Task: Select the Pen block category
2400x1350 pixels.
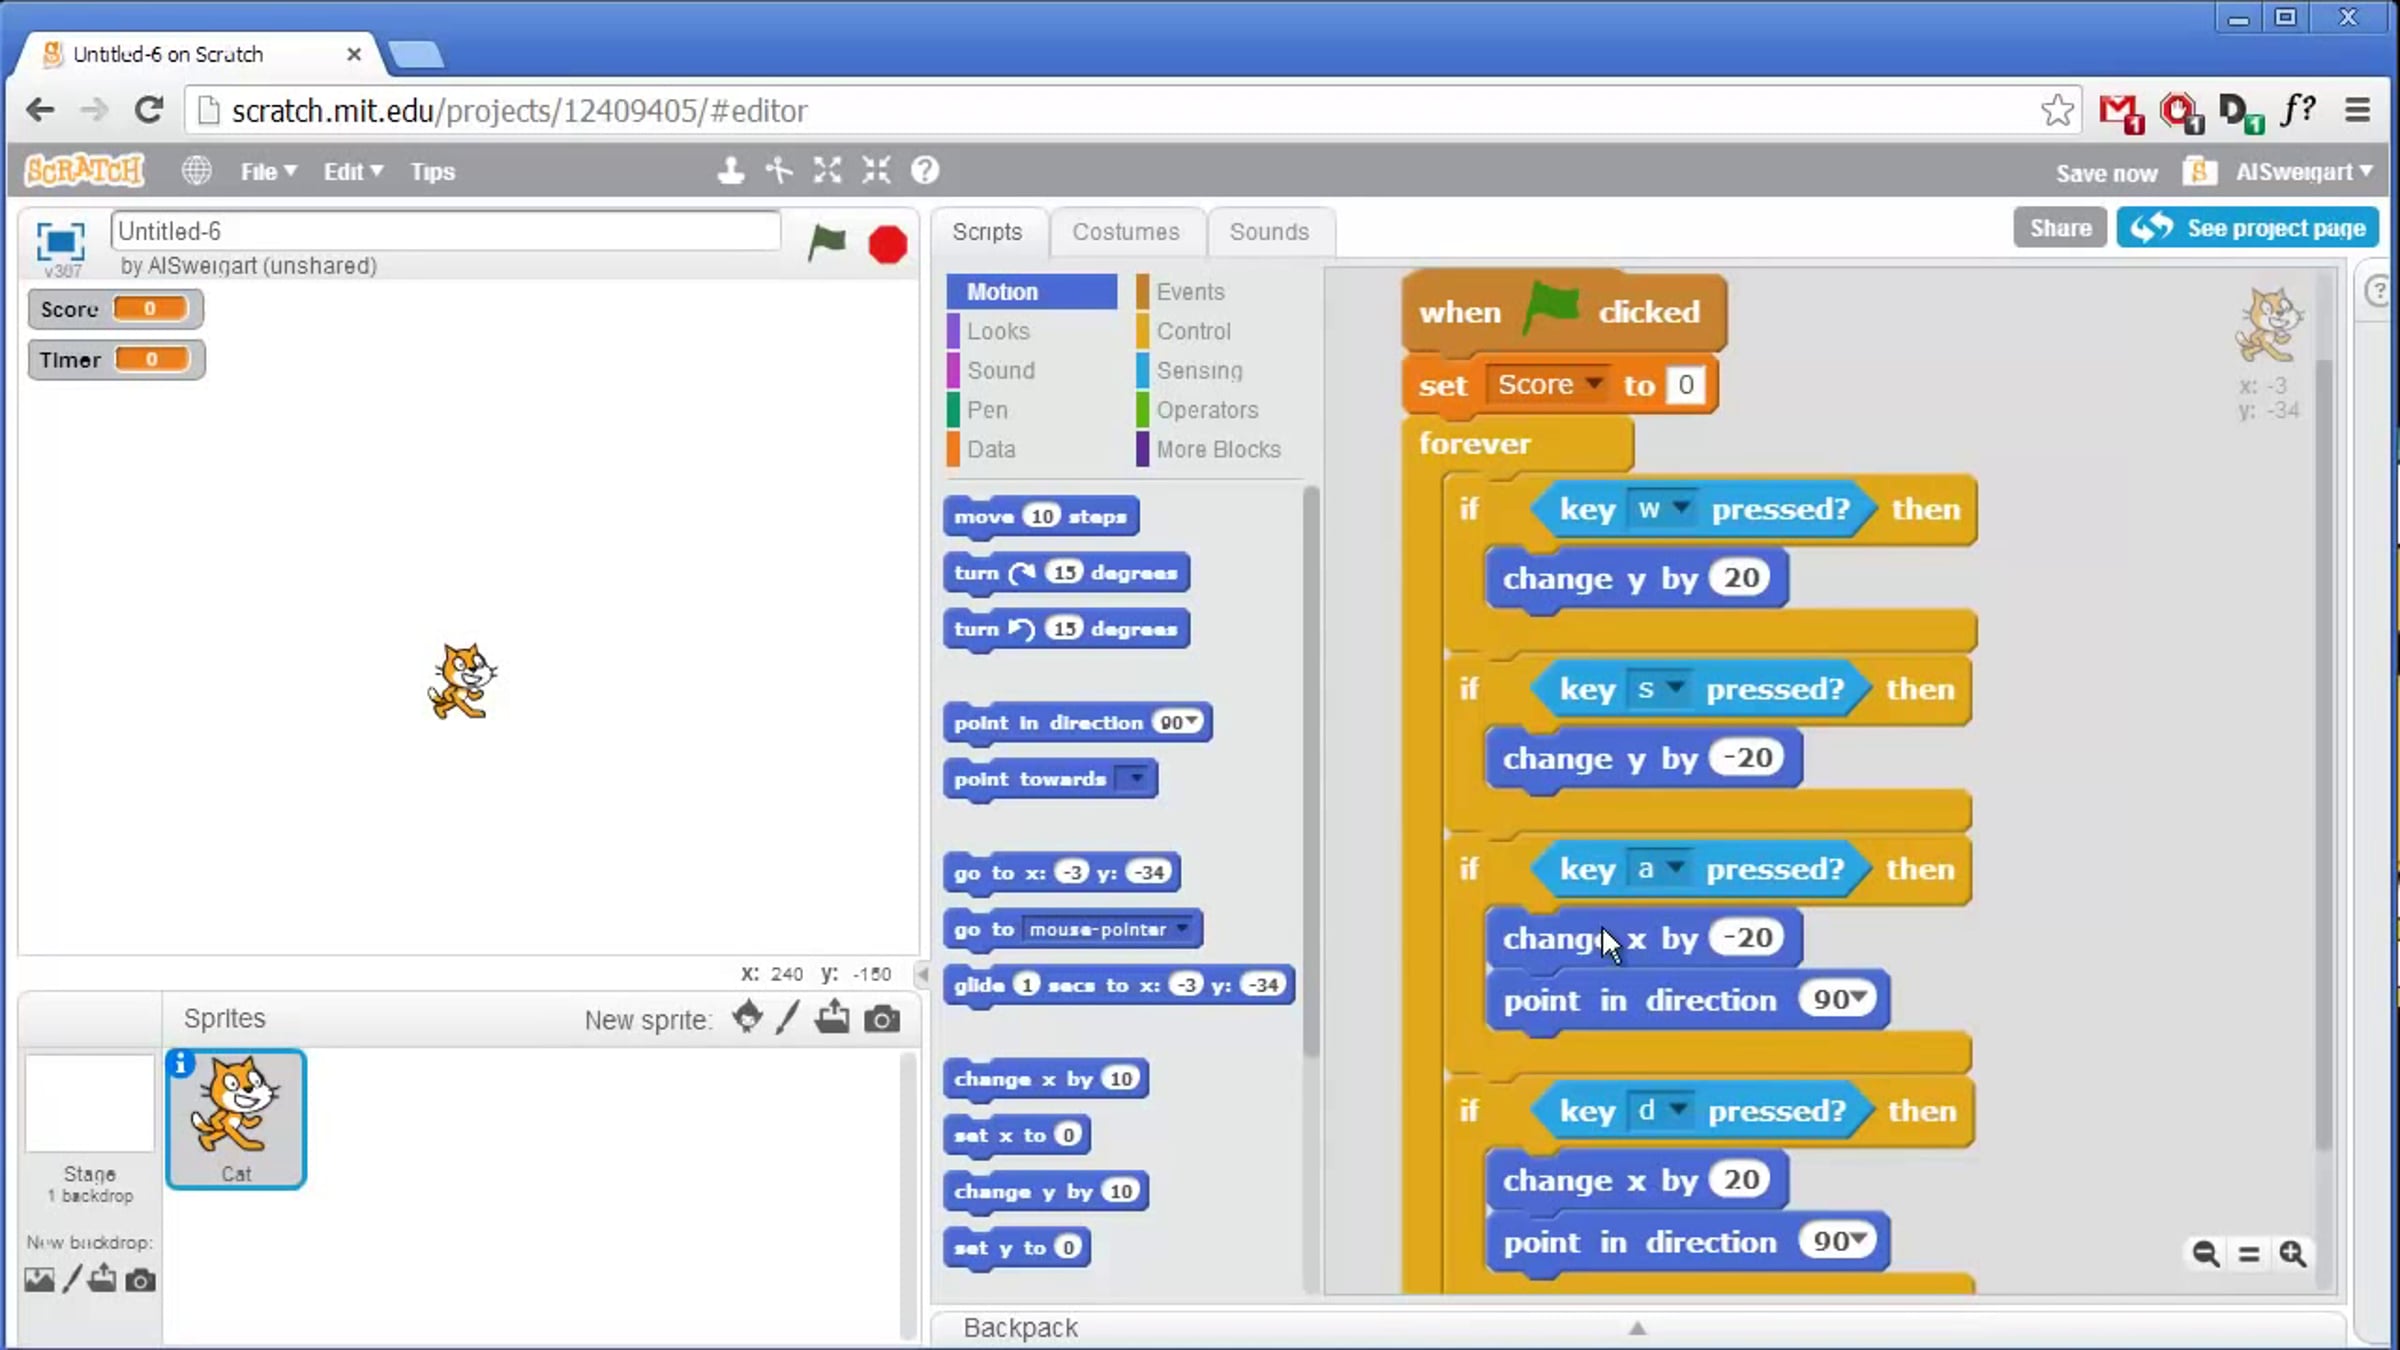Action: pyautogui.click(x=1031, y=410)
